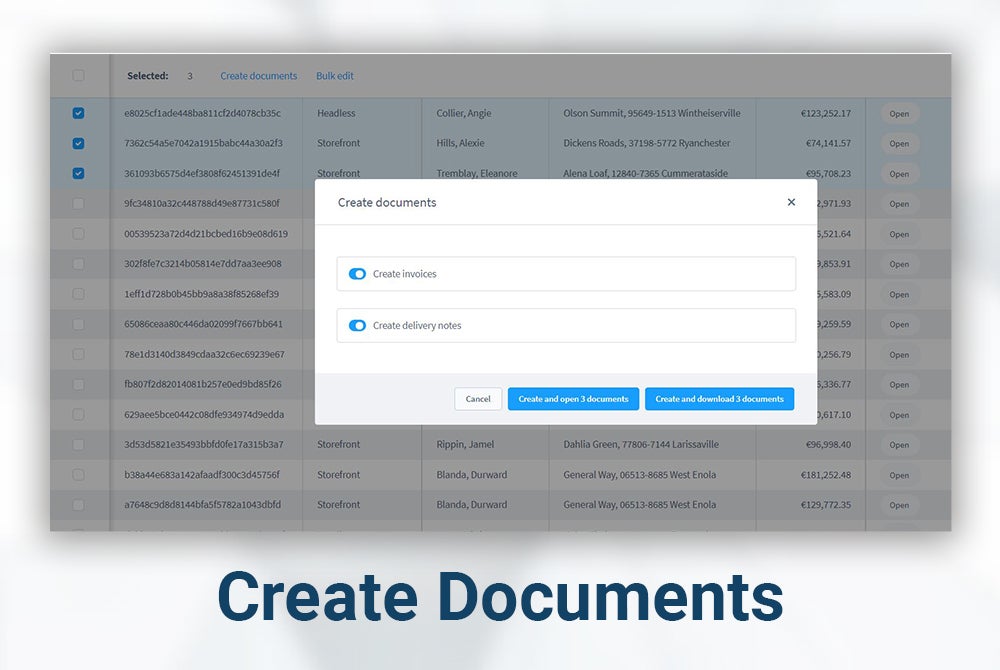
Task: Click Open status for €129,772.35 order
Action: [x=899, y=505]
